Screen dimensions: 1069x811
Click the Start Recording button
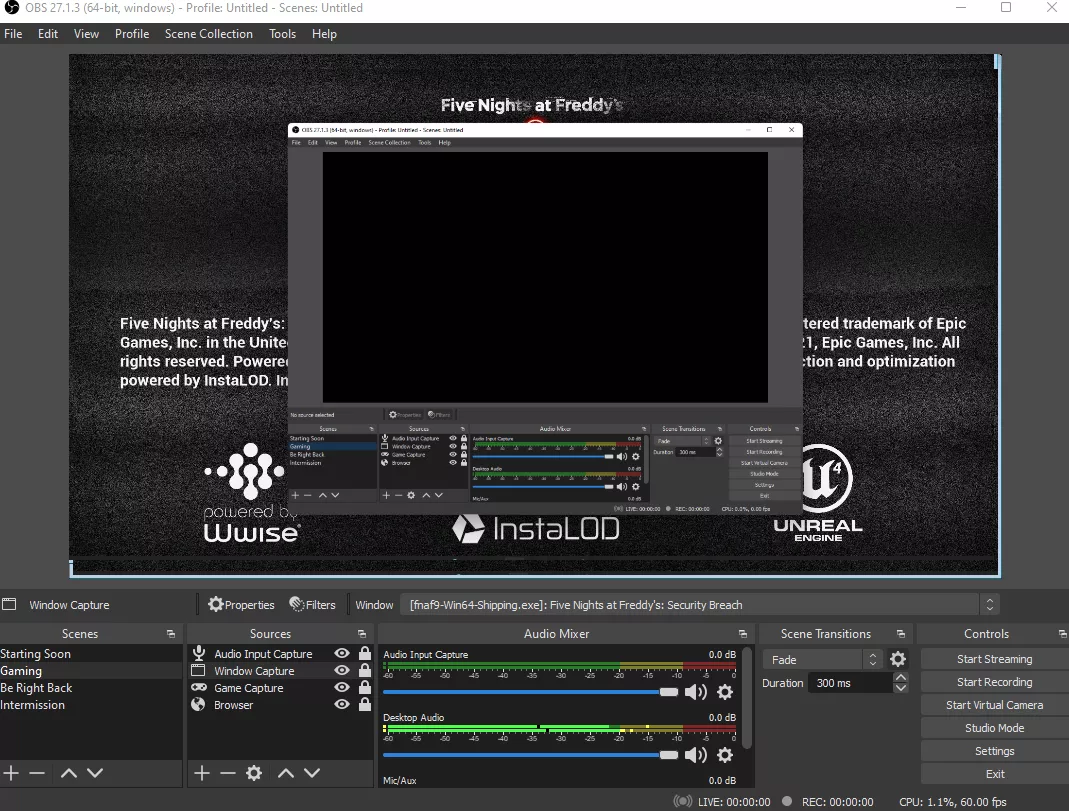pos(993,682)
